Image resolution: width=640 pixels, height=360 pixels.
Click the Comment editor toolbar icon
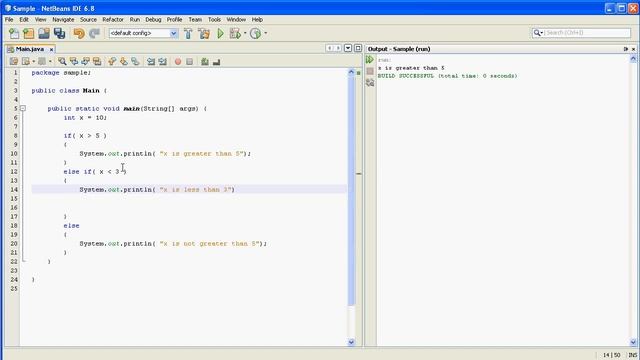coord(205,62)
